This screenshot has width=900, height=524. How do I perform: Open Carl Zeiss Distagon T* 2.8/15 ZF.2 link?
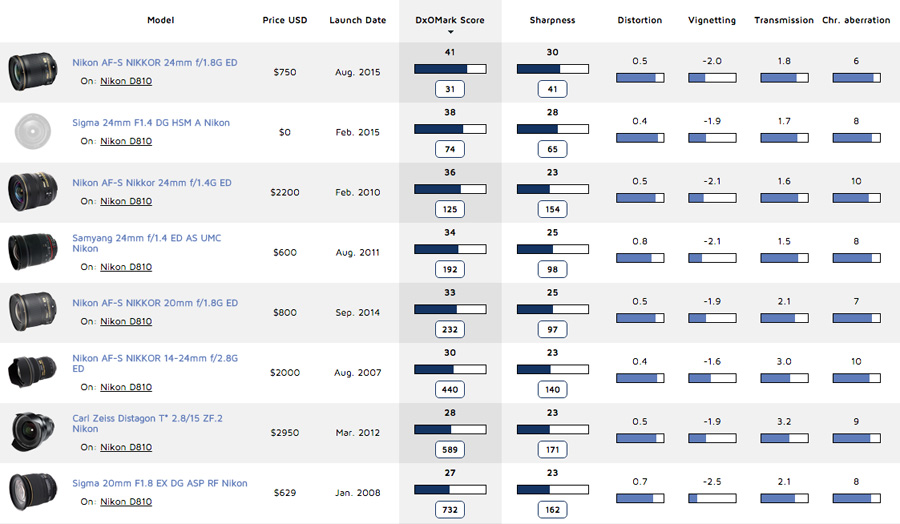click(148, 423)
